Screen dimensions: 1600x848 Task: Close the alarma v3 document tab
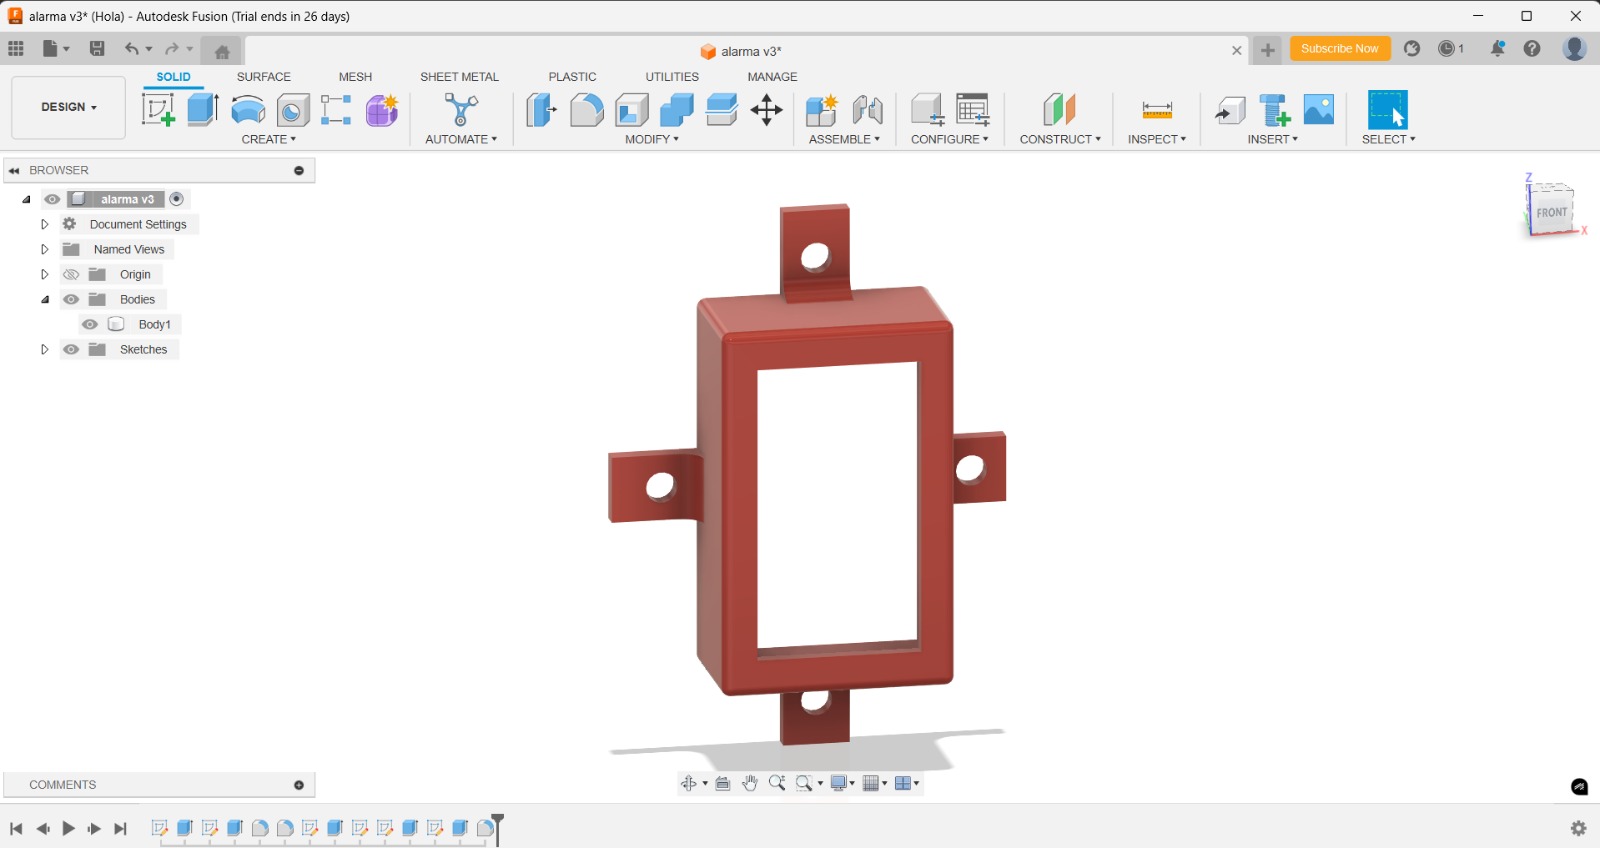(1237, 50)
